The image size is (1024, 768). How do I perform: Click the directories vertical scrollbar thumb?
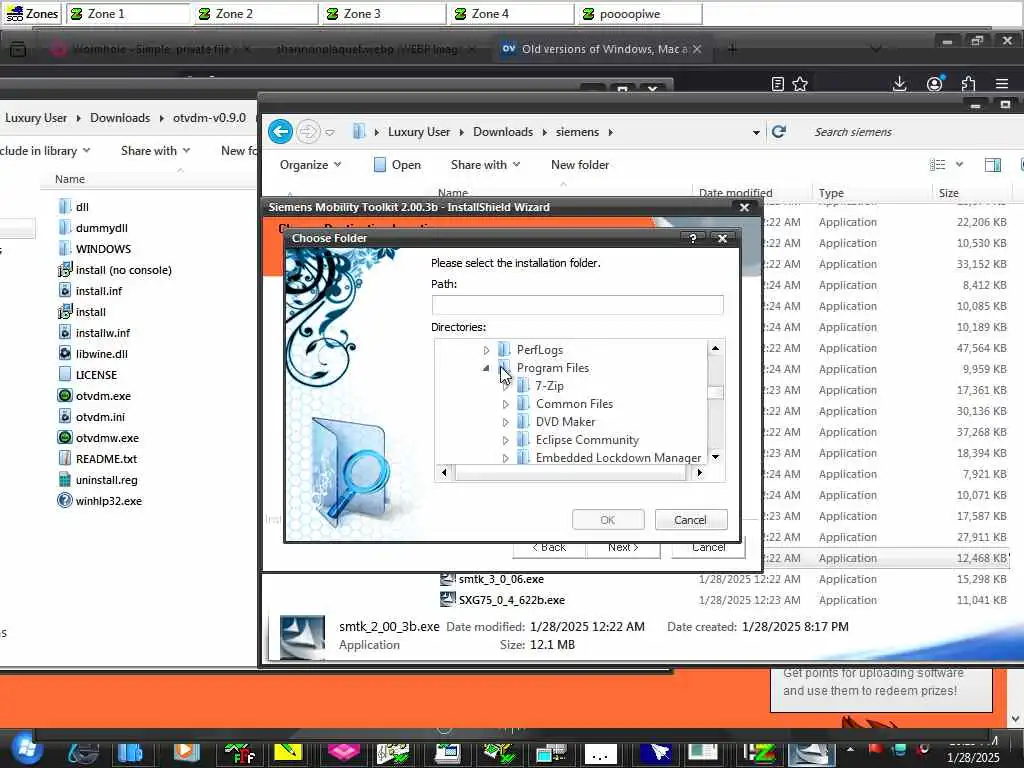click(x=716, y=392)
